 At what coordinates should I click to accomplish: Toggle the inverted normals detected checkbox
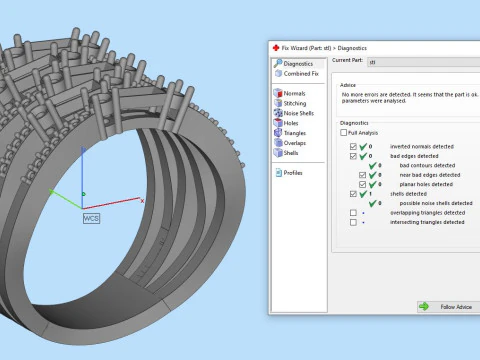pyautogui.click(x=353, y=147)
